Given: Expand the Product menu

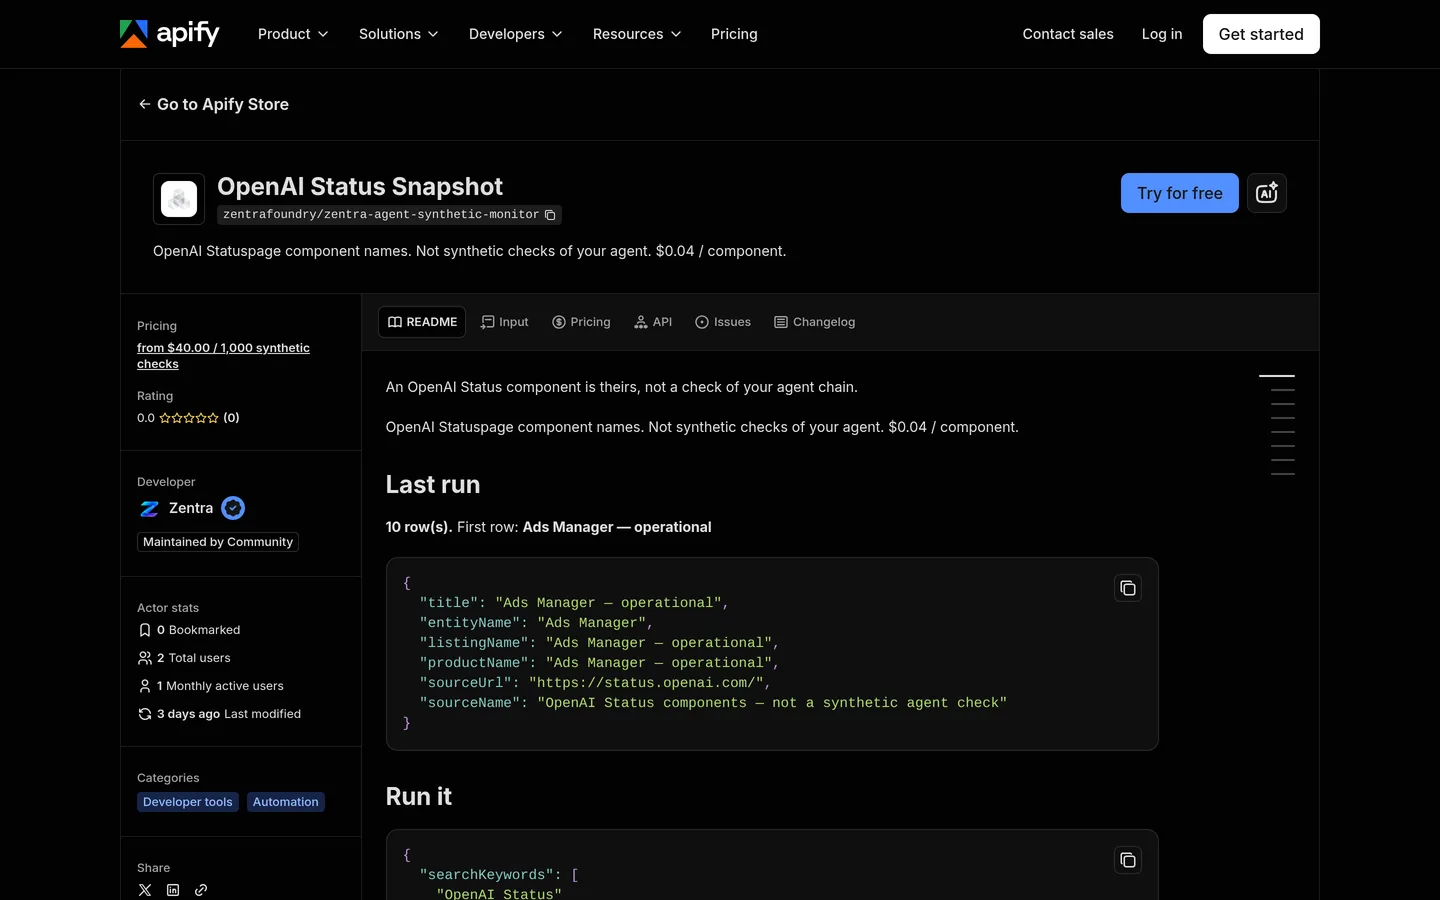Looking at the screenshot, I should tap(293, 34).
